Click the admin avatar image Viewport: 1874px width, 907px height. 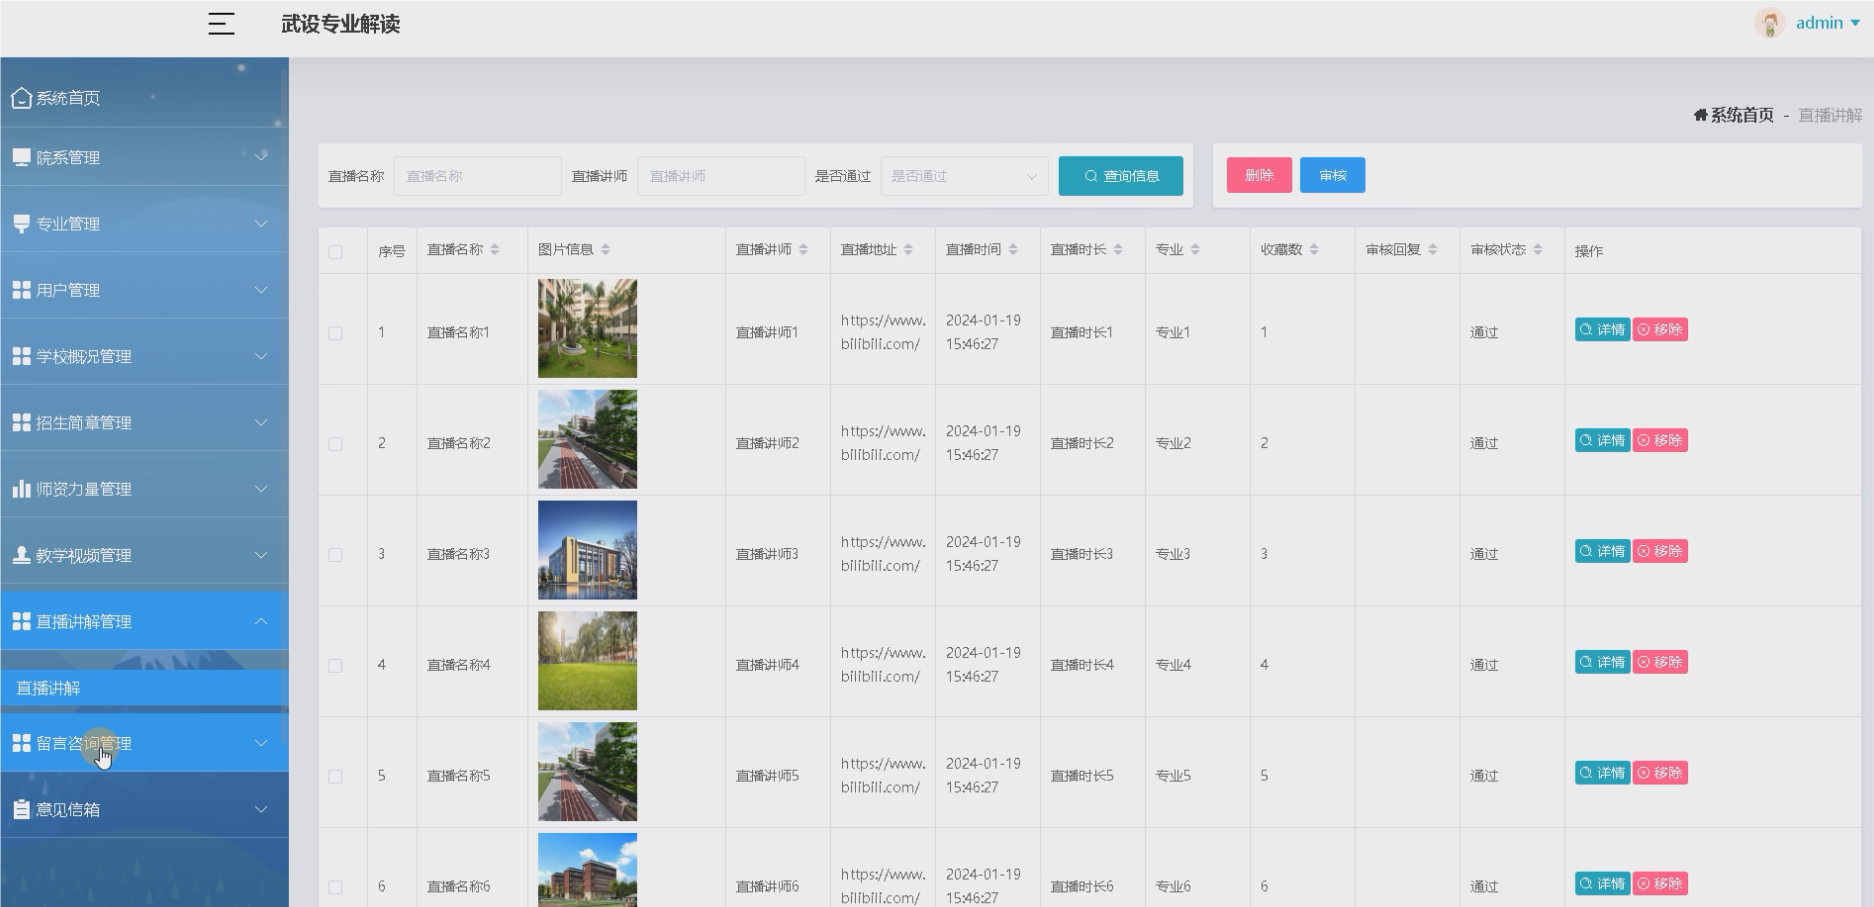[x=1770, y=23]
